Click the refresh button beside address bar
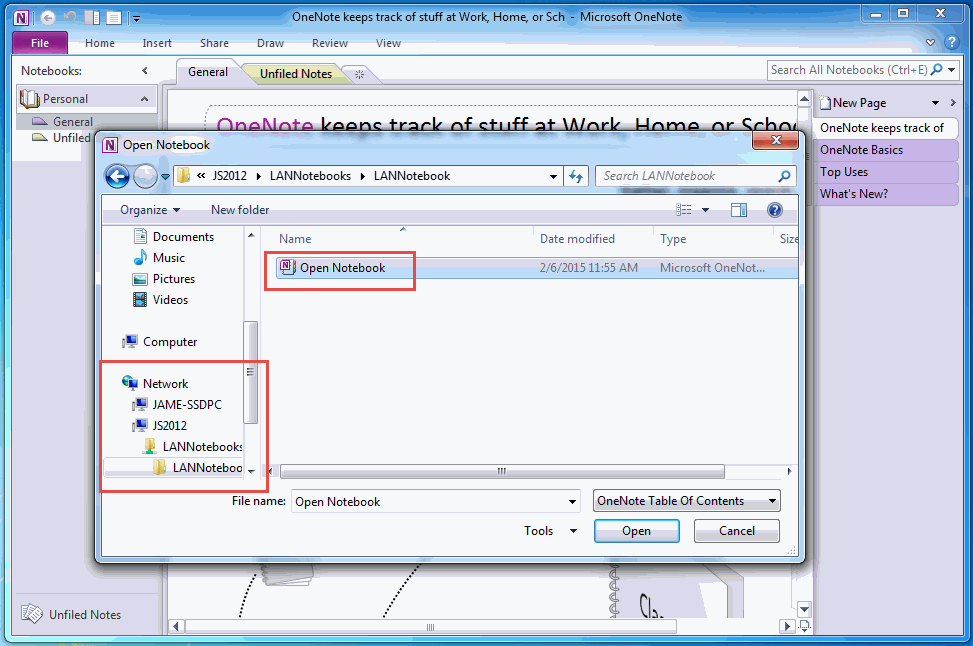This screenshot has width=973, height=646. coord(576,176)
